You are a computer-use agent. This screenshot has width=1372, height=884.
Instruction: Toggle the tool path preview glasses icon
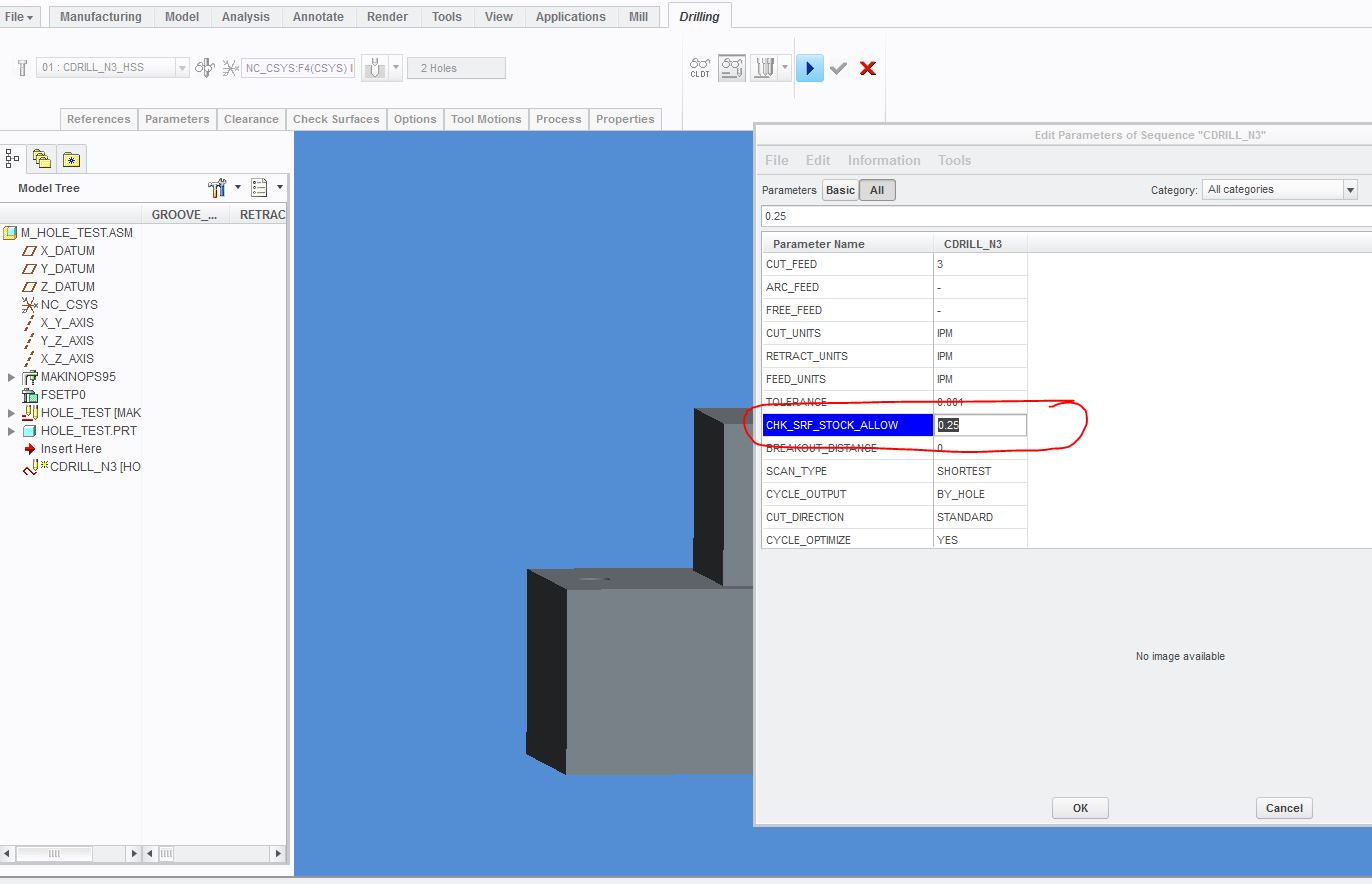coord(732,68)
